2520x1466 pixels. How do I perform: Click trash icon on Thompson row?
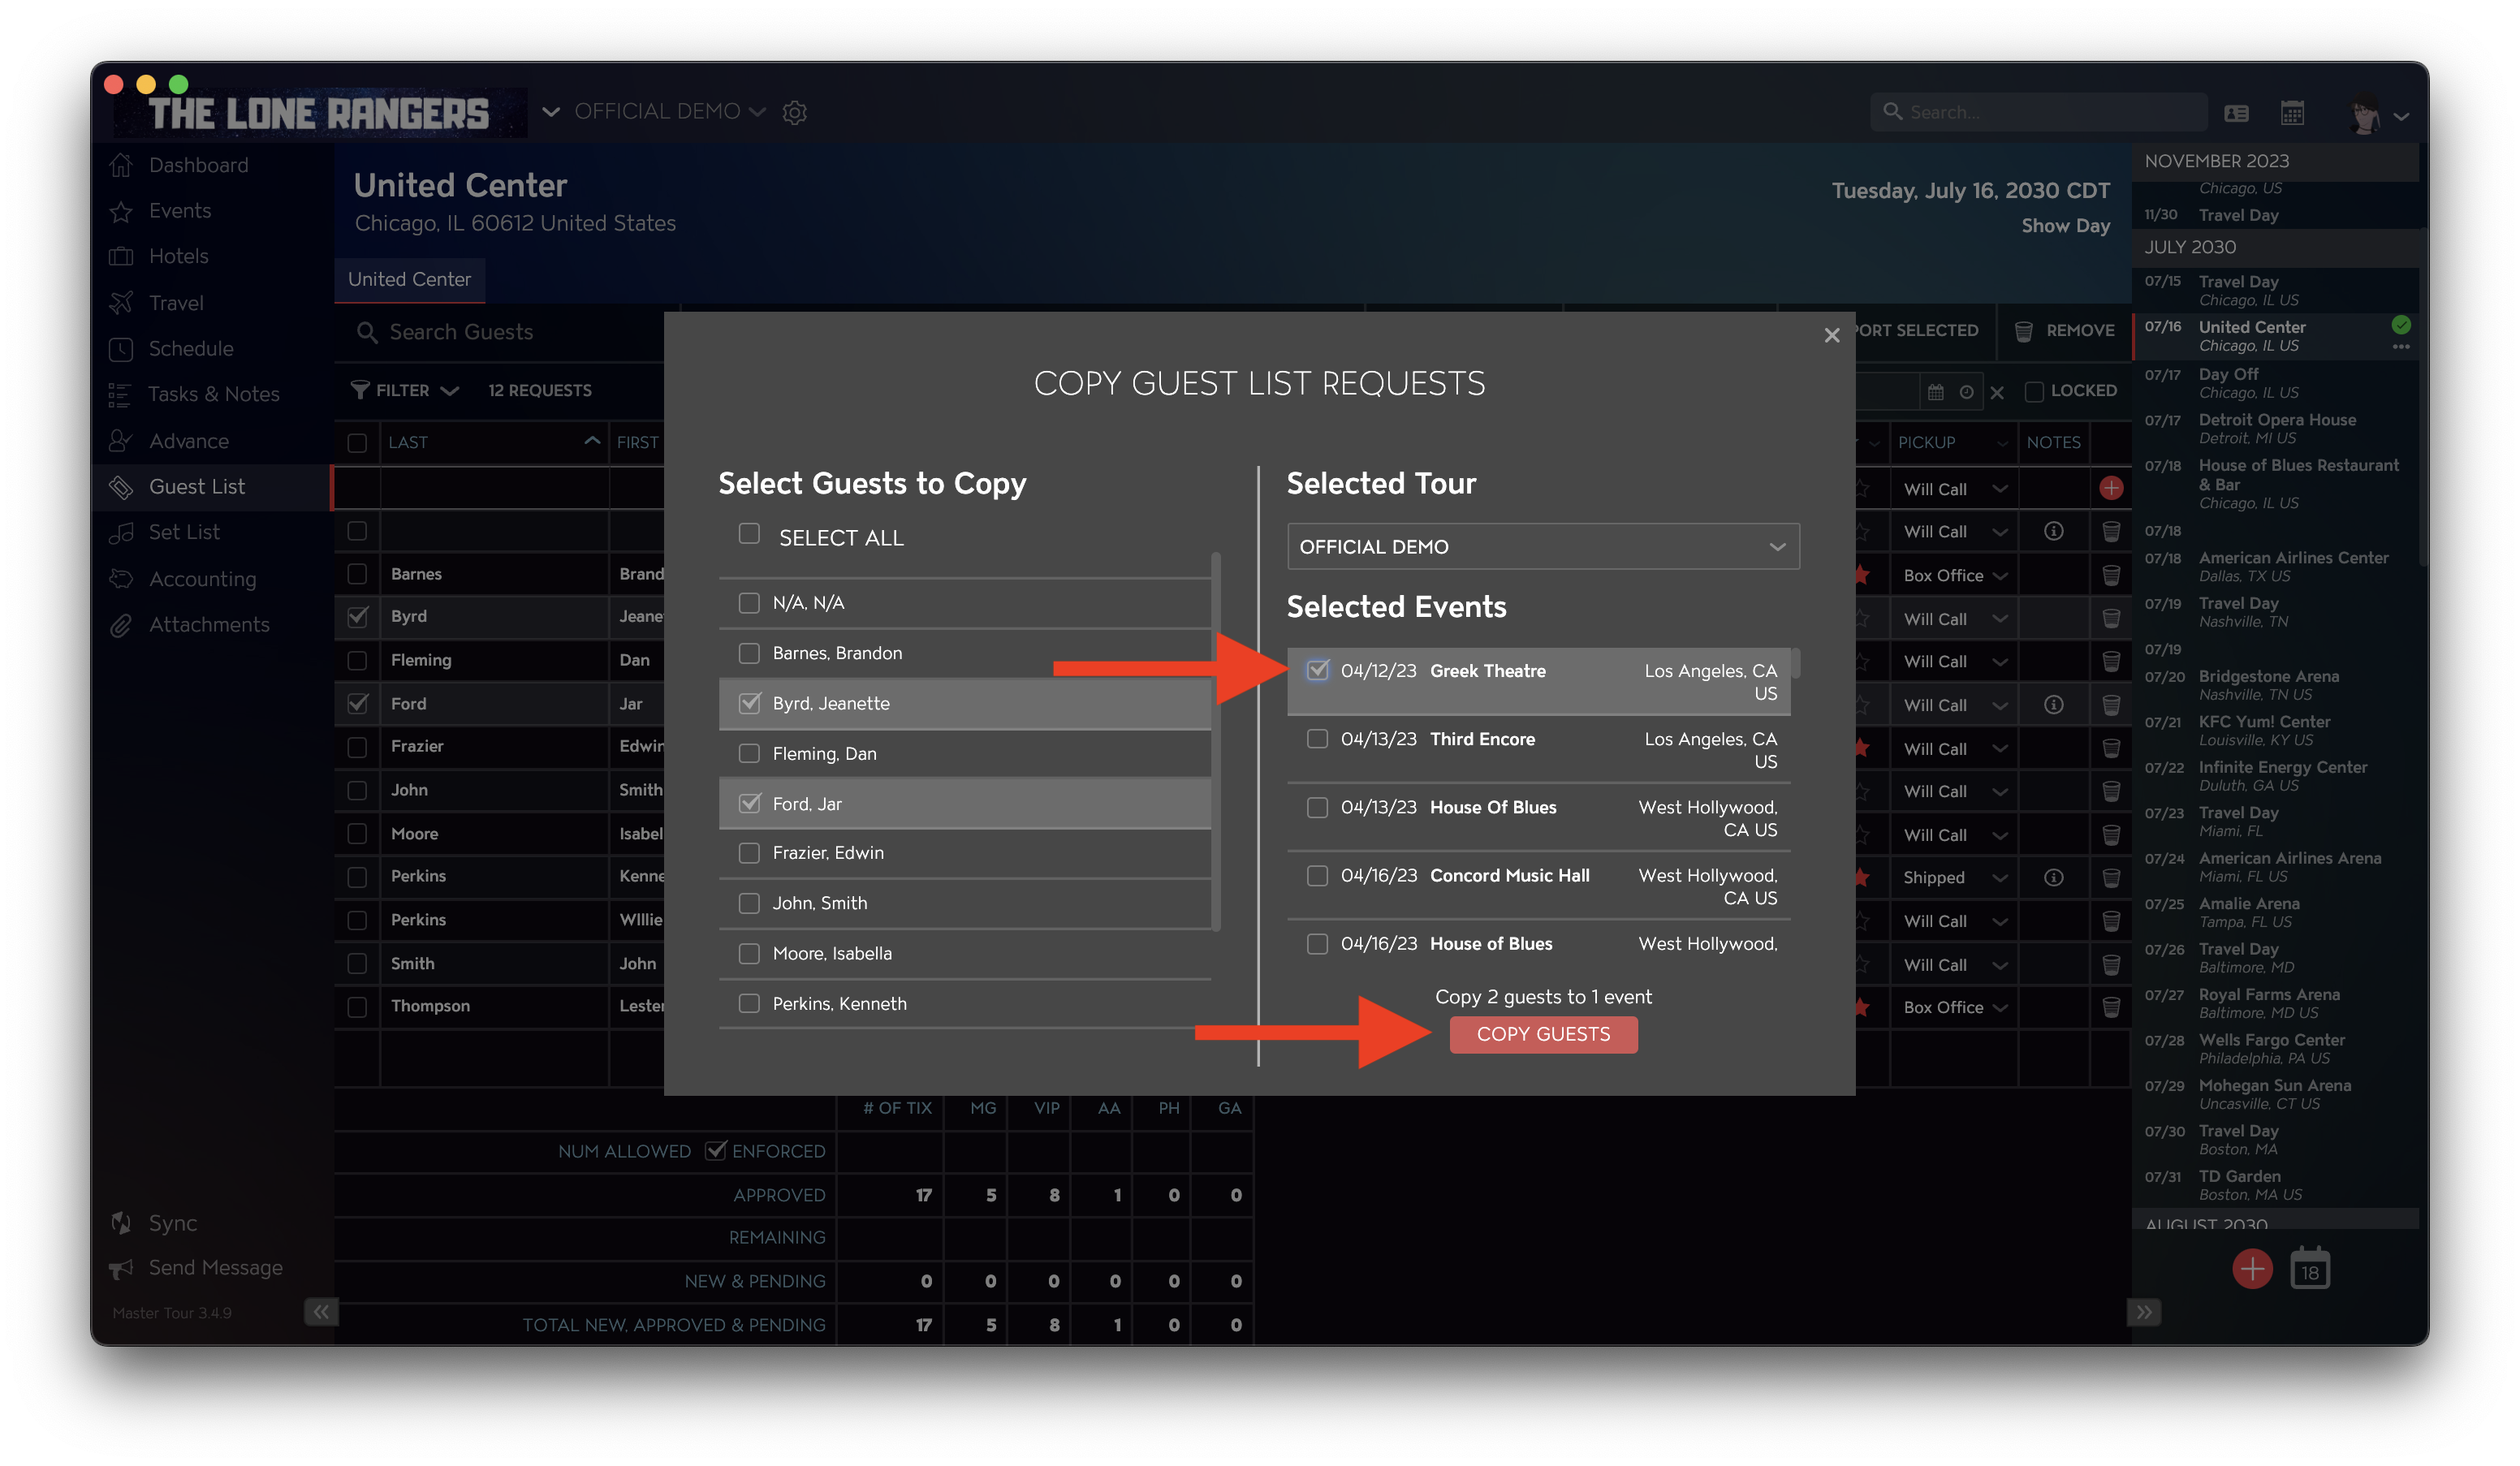click(2110, 1007)
